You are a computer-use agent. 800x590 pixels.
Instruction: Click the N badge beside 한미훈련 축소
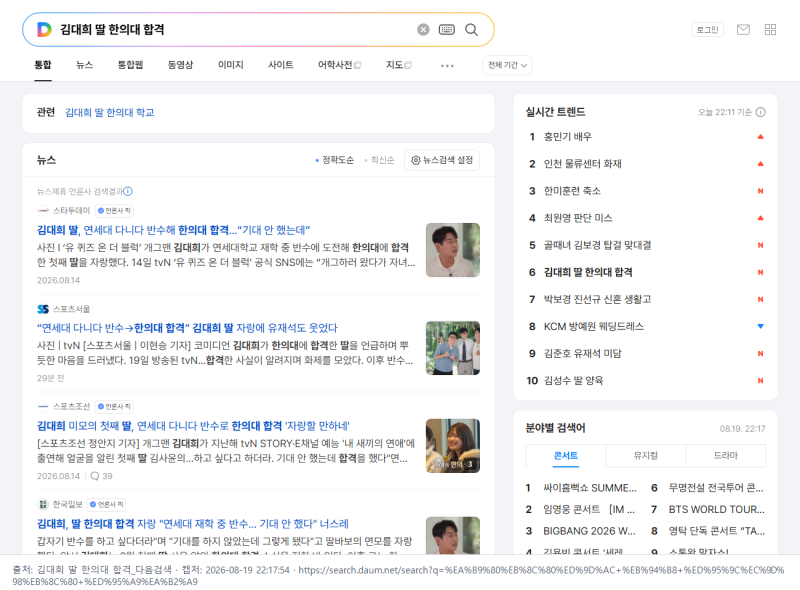tap(760, 191)
